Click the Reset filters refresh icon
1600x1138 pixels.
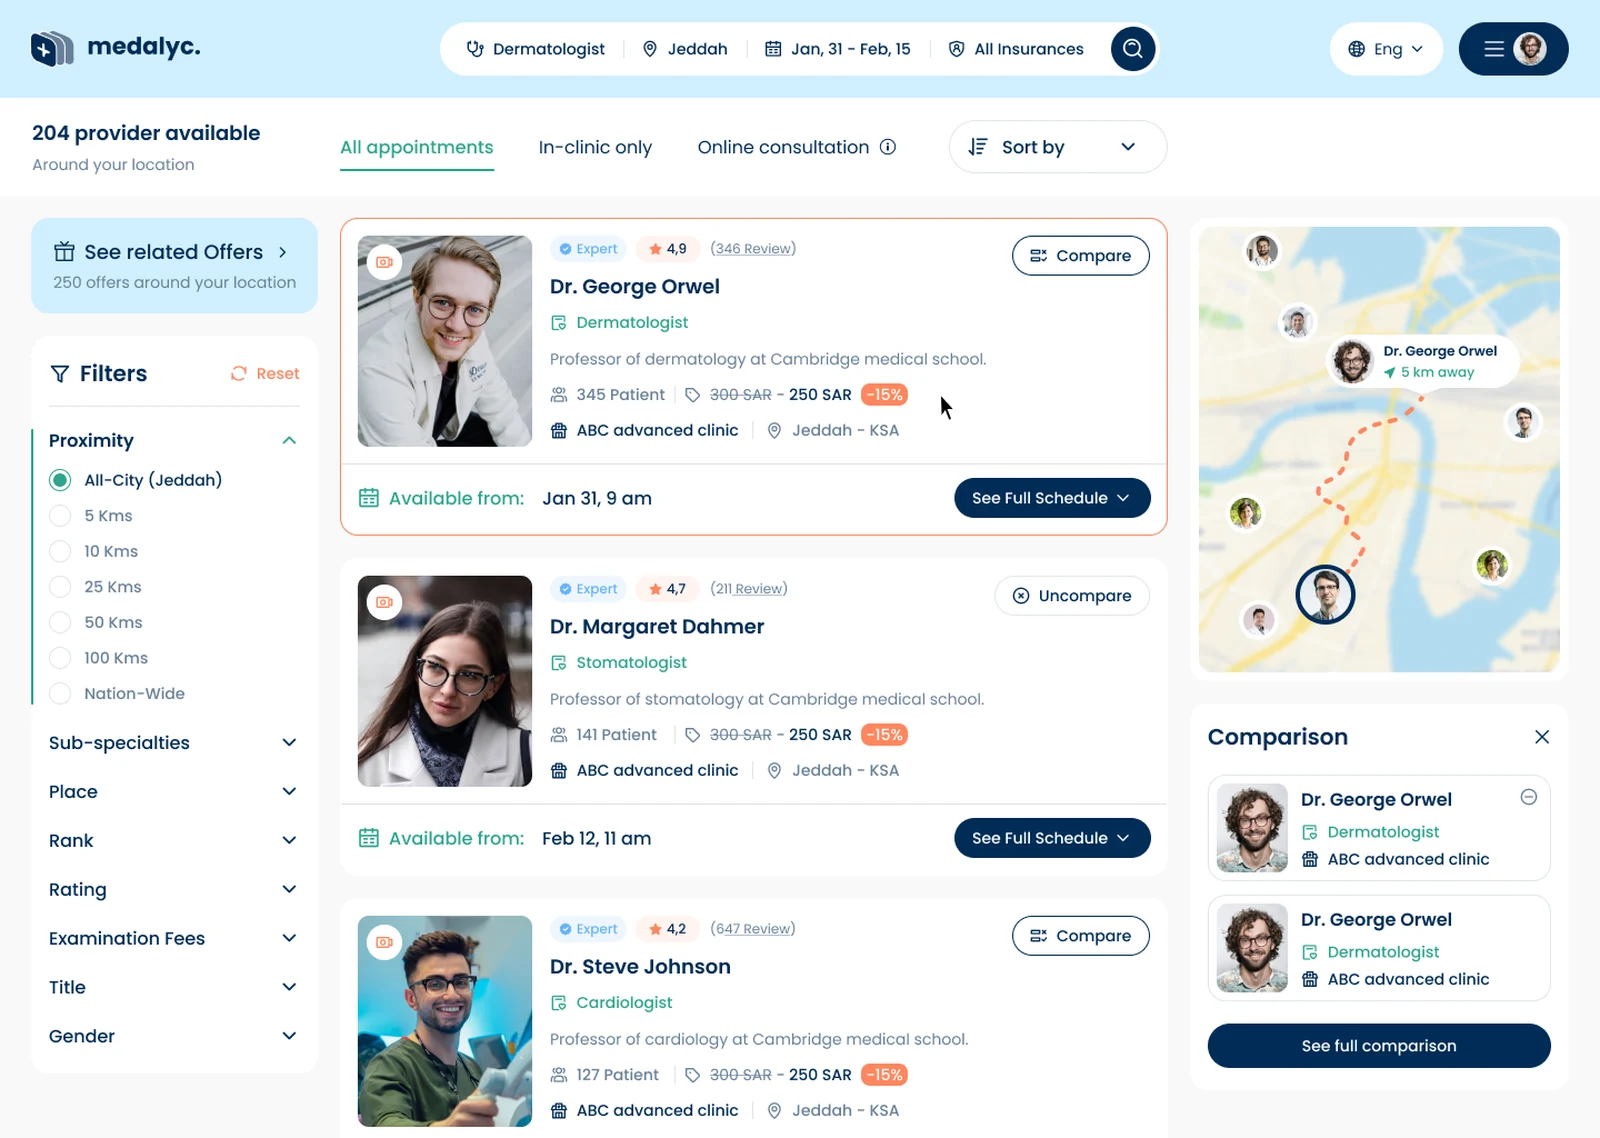pyautogui.click(x=238, y=373)
